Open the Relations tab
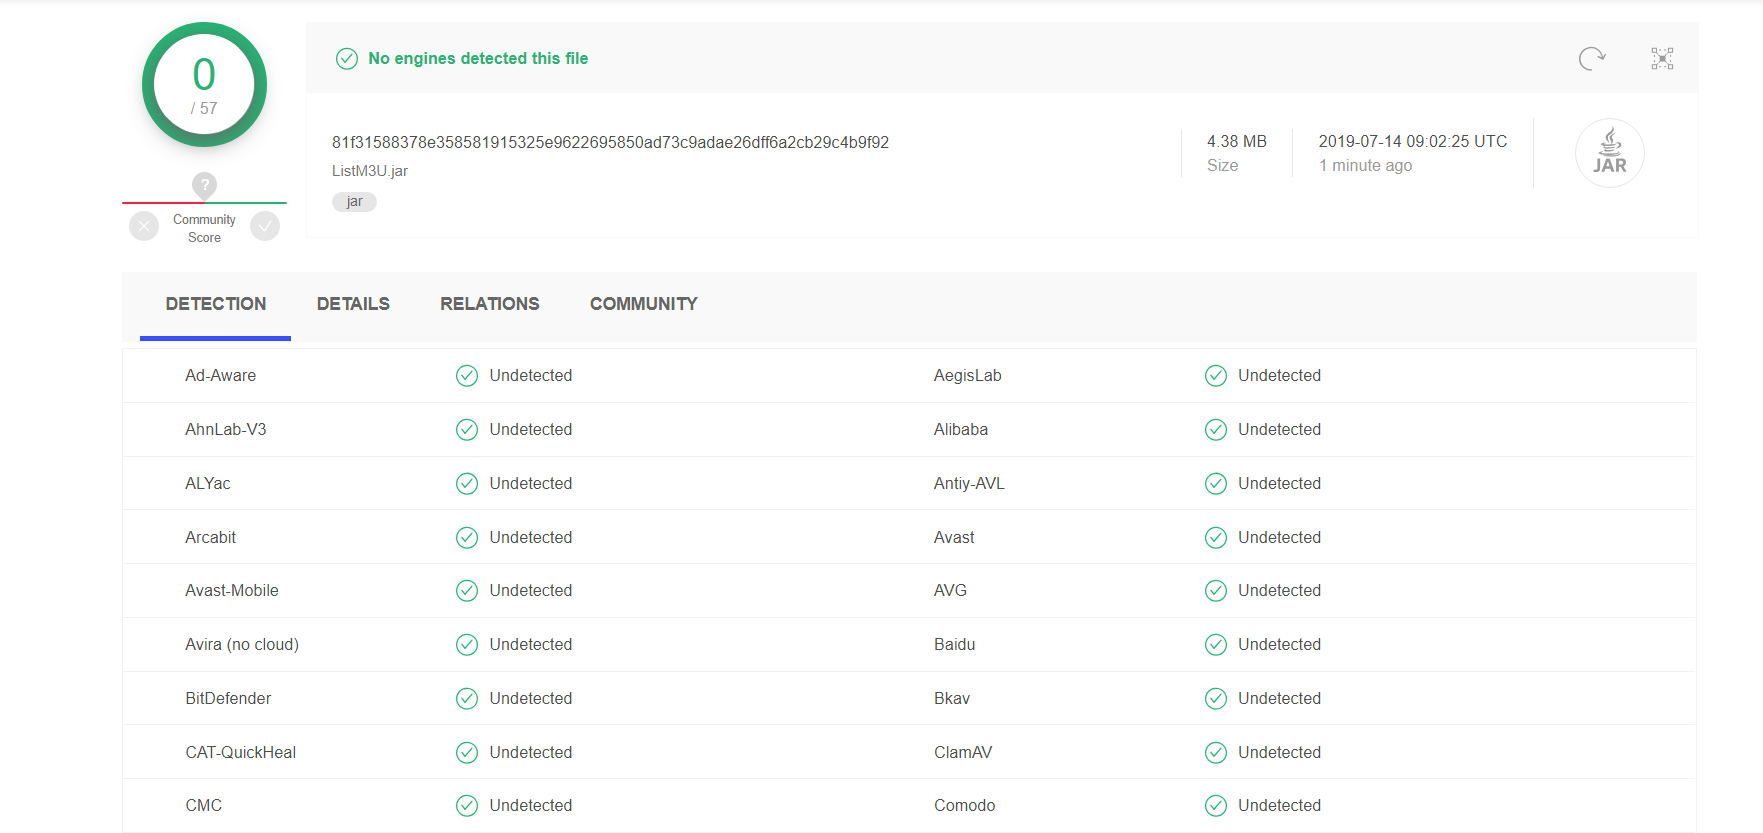This screenshot has width=1763, height=833. (489, 304)
